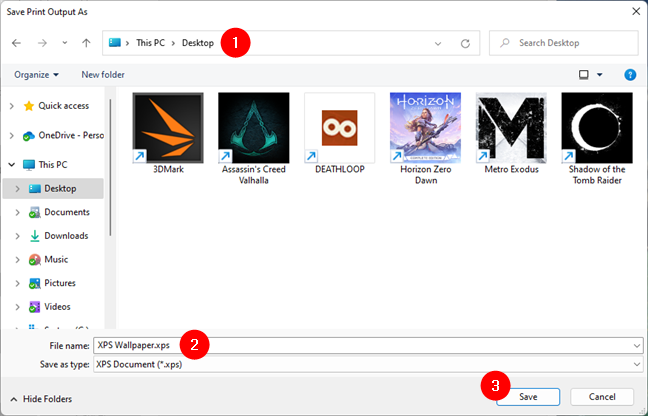Expand the Documents tree node
The height and width of the screenshot is (416, 648).
[17, 212]
